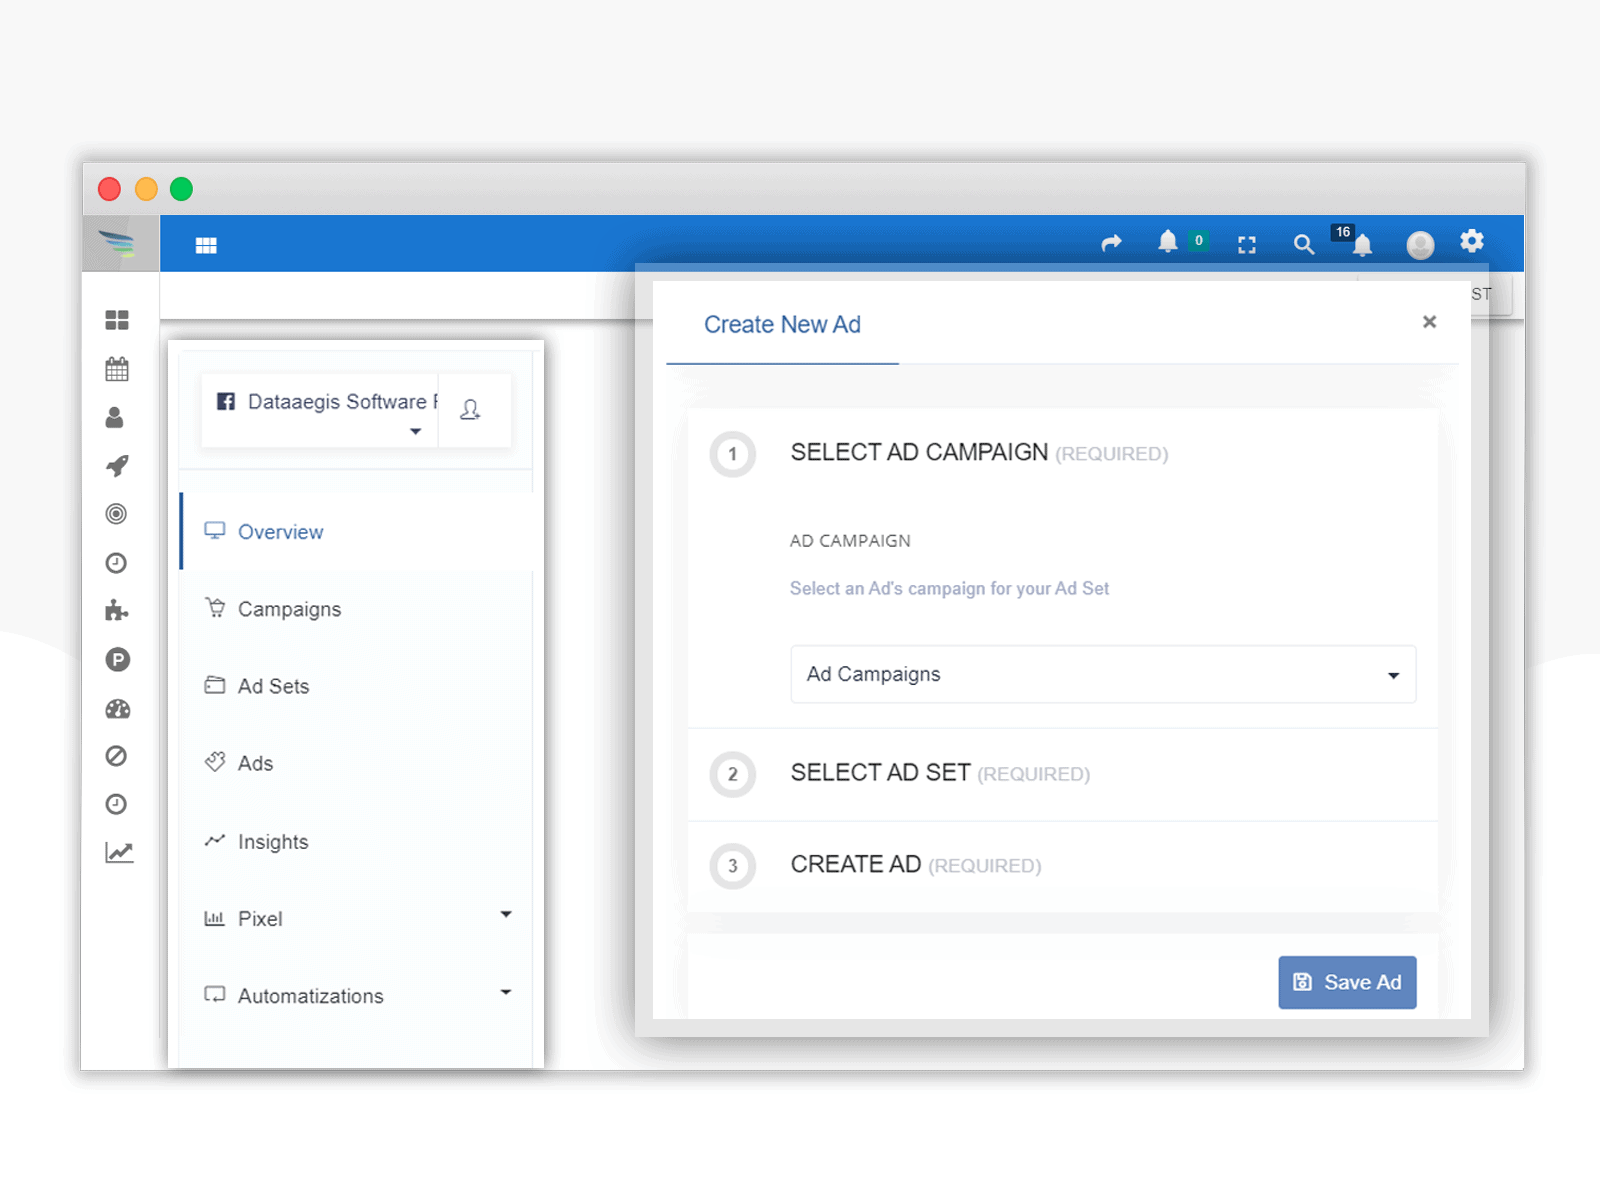Click the blocked circle icon in sidebar
The width and height of the screenshot is (1600, 1200).
click(x=116, y=756)
